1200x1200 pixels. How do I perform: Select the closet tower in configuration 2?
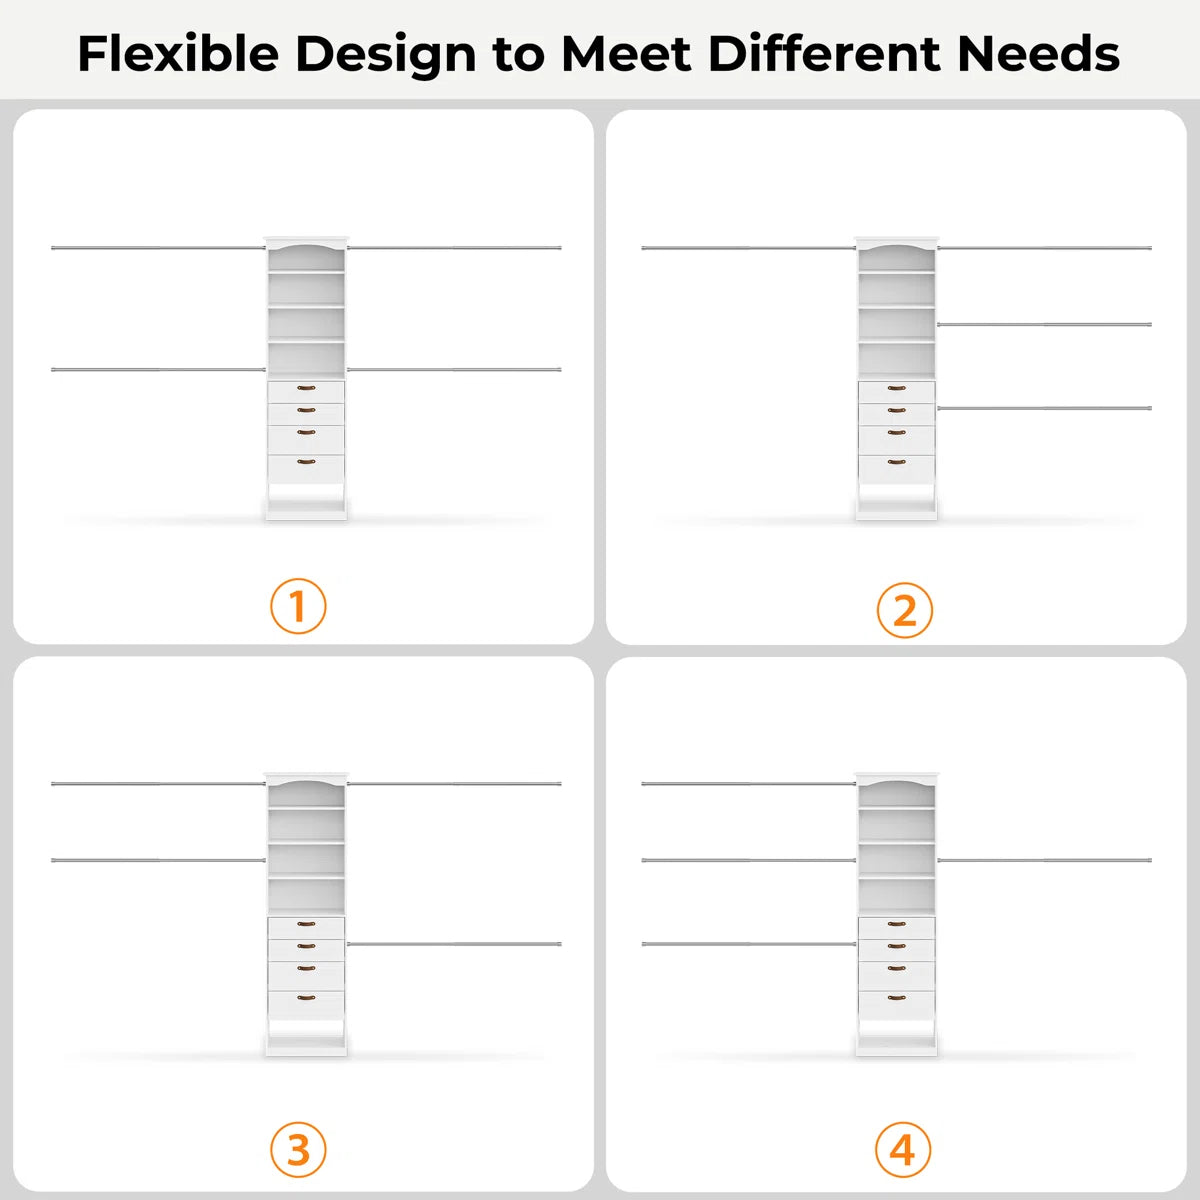(897, 378)
